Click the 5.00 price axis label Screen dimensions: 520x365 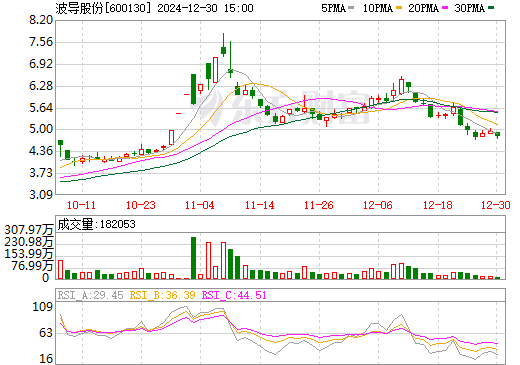(41, 129)
